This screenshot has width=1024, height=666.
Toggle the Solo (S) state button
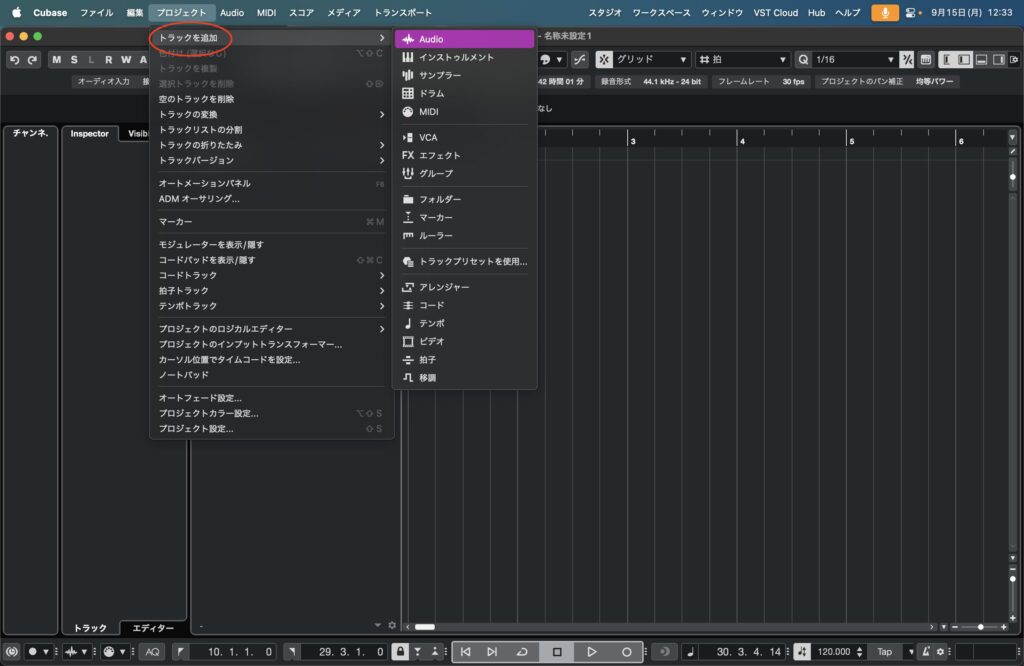pyautogui.click(x=74, y=60)
